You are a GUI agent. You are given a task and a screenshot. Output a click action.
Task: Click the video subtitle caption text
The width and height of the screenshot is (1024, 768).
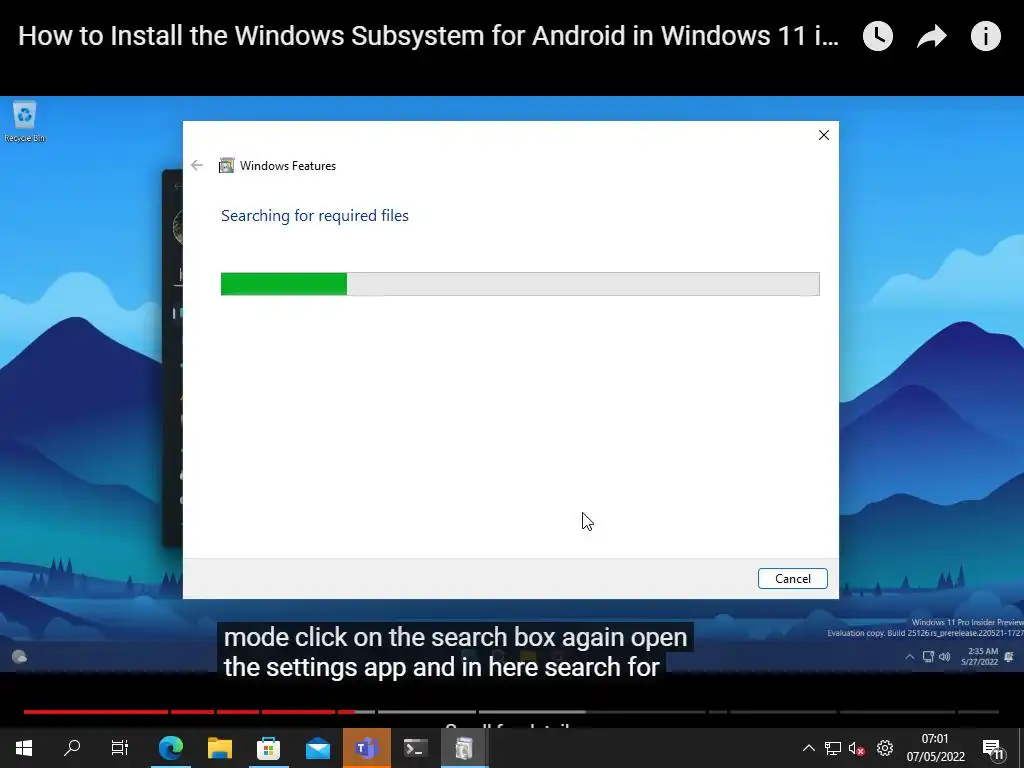pos(455,652)
